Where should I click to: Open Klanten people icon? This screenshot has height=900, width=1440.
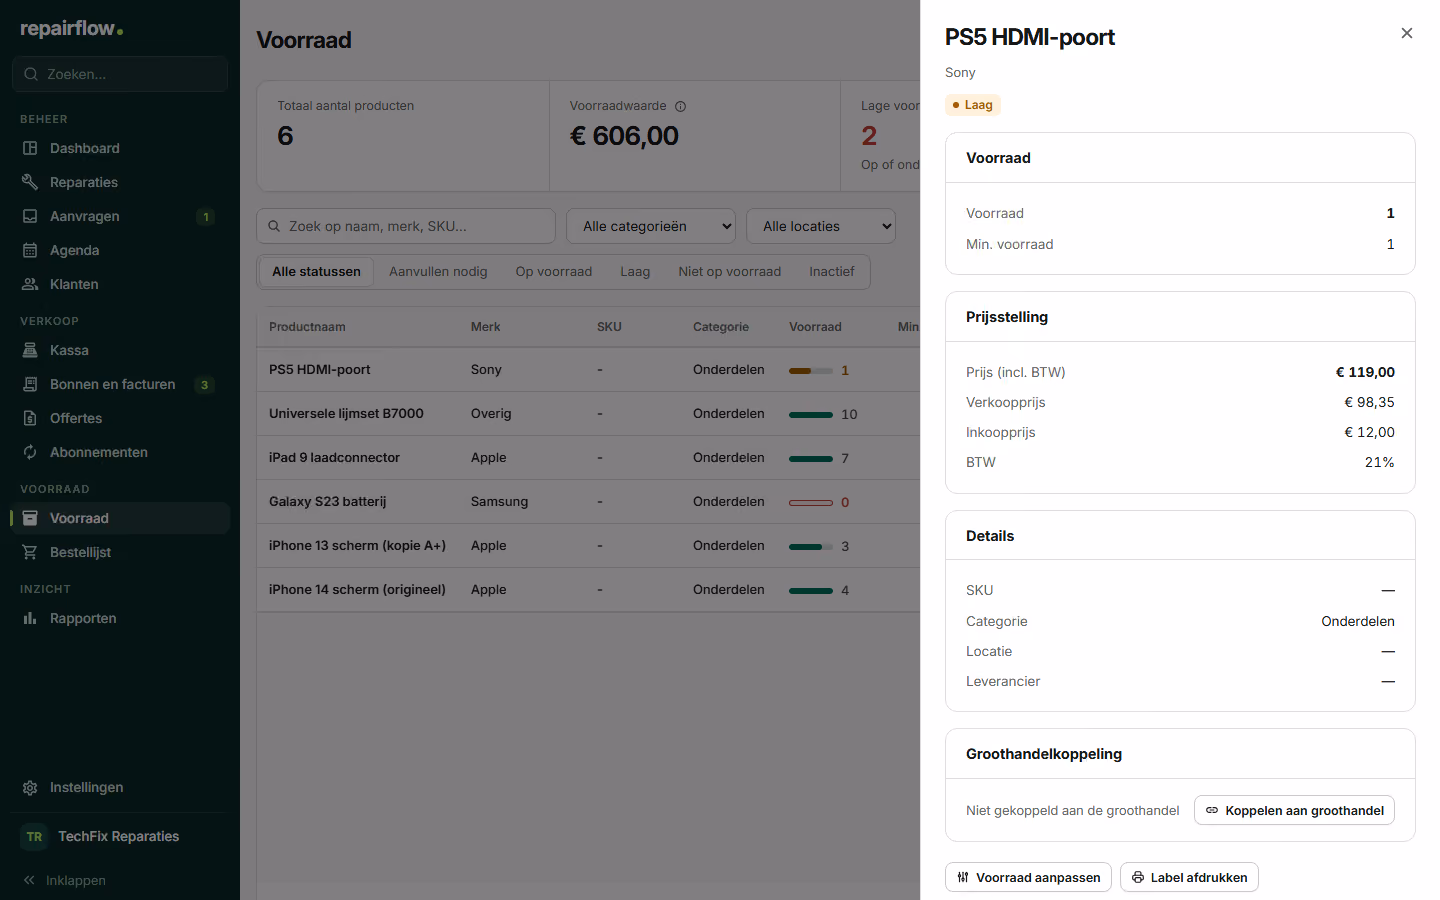pyautogui.click(x=30, y=284)
